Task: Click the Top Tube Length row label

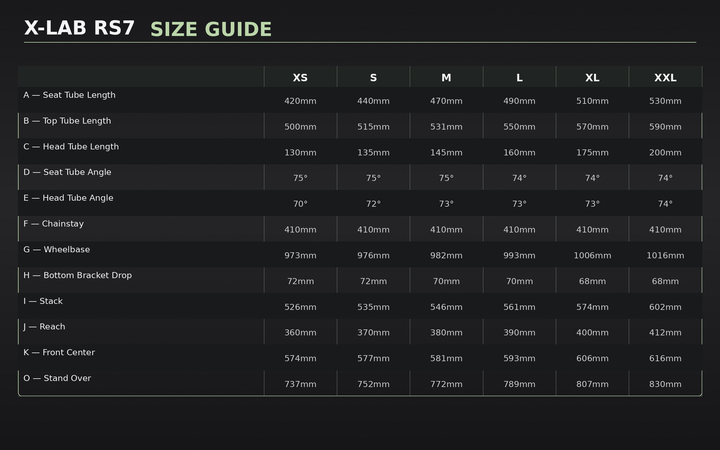Action: [x=67, y=121]
